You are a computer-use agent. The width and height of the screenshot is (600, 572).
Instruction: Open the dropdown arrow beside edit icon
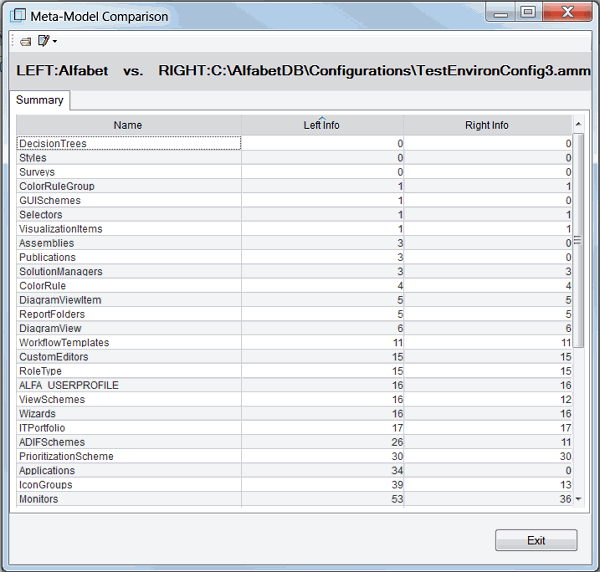coord(54,42)
